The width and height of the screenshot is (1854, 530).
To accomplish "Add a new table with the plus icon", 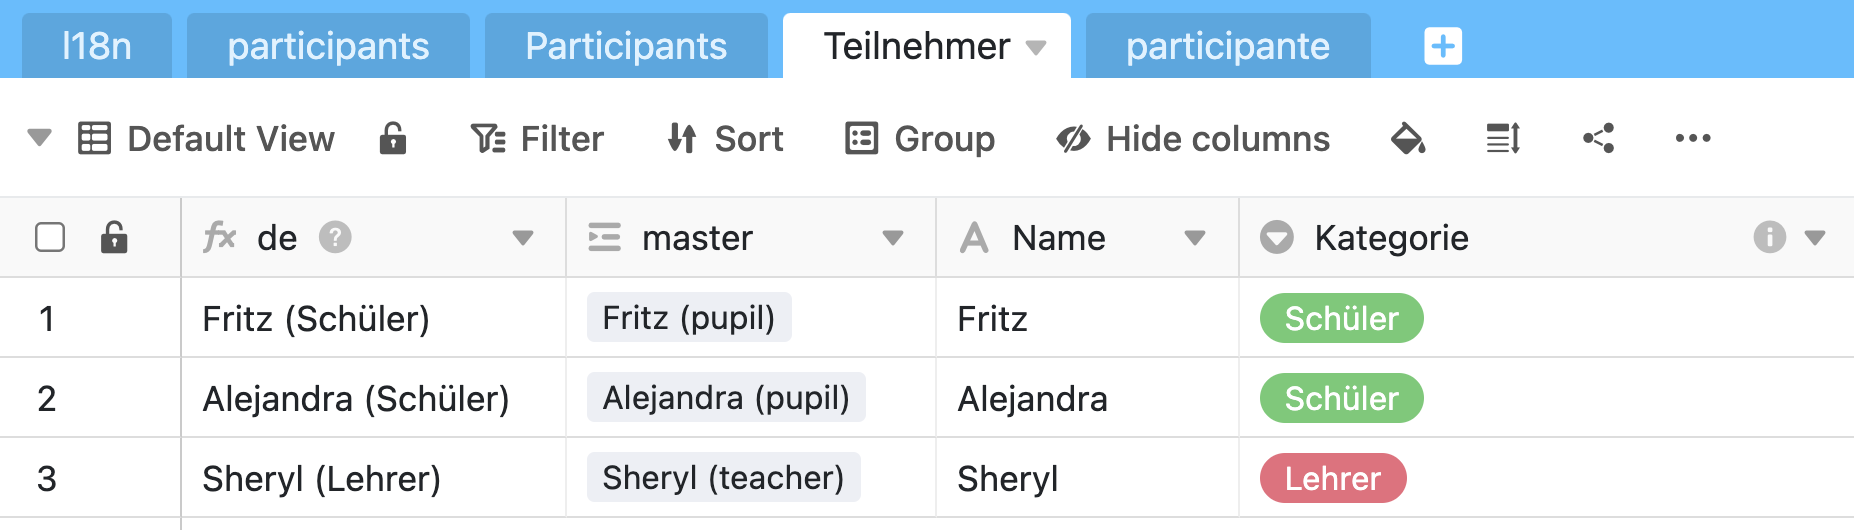I will point(1442,46).
